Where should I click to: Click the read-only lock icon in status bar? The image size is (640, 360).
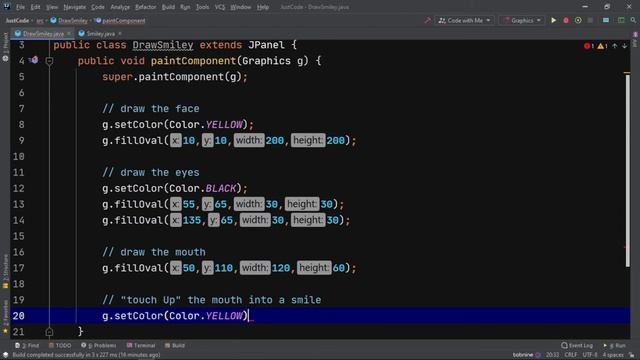(x=631, y=355)
